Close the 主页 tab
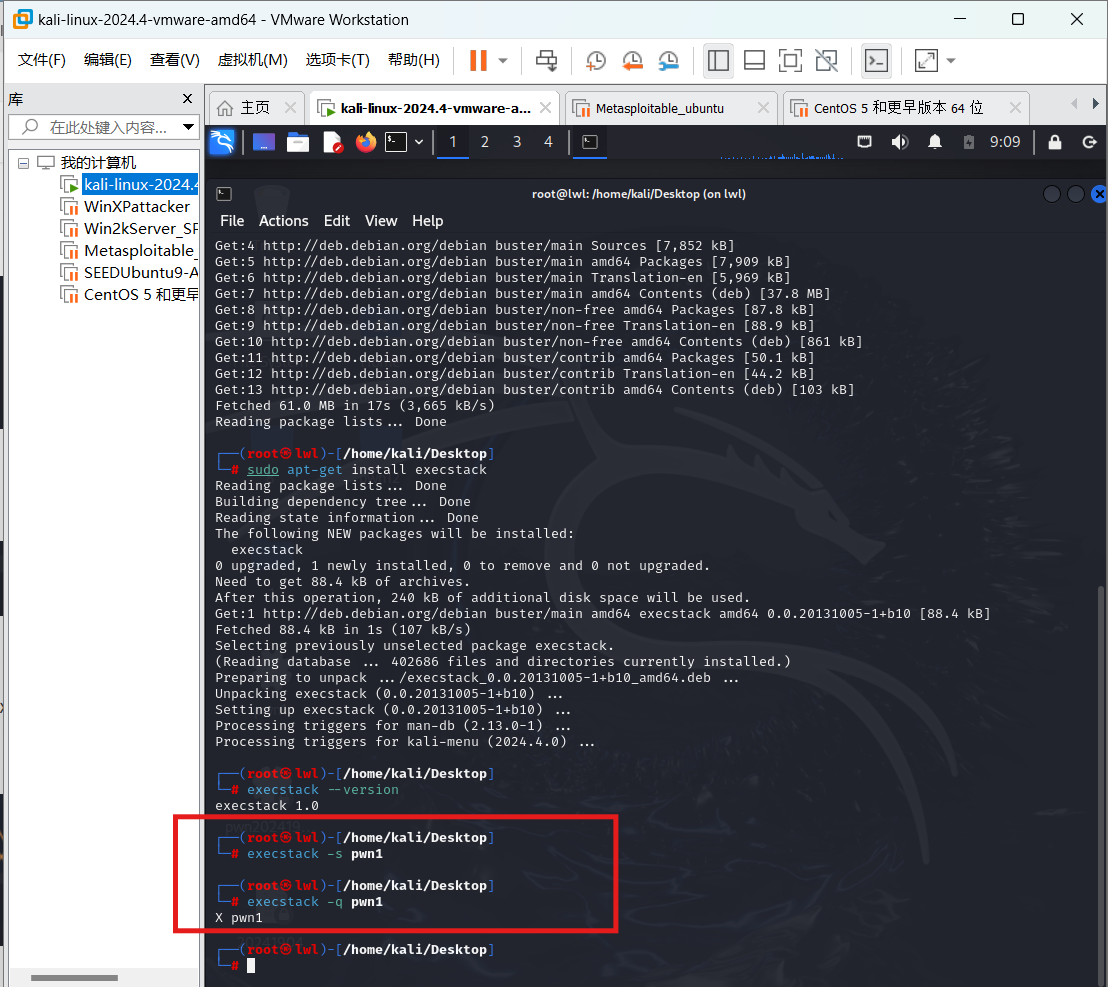The height and width of the screenshot is (987, 1108). pyautogui.click(x=290, y=108)
